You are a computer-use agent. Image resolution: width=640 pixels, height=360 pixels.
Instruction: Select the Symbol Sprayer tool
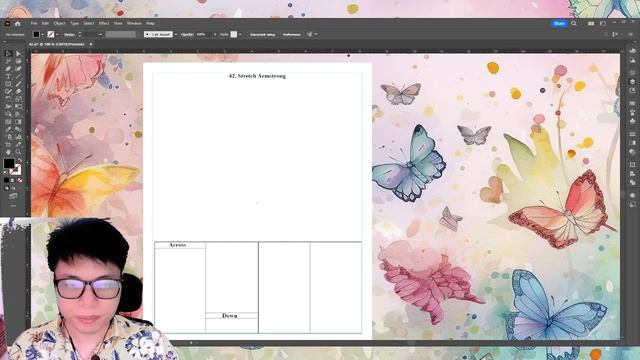click(8, 137)
